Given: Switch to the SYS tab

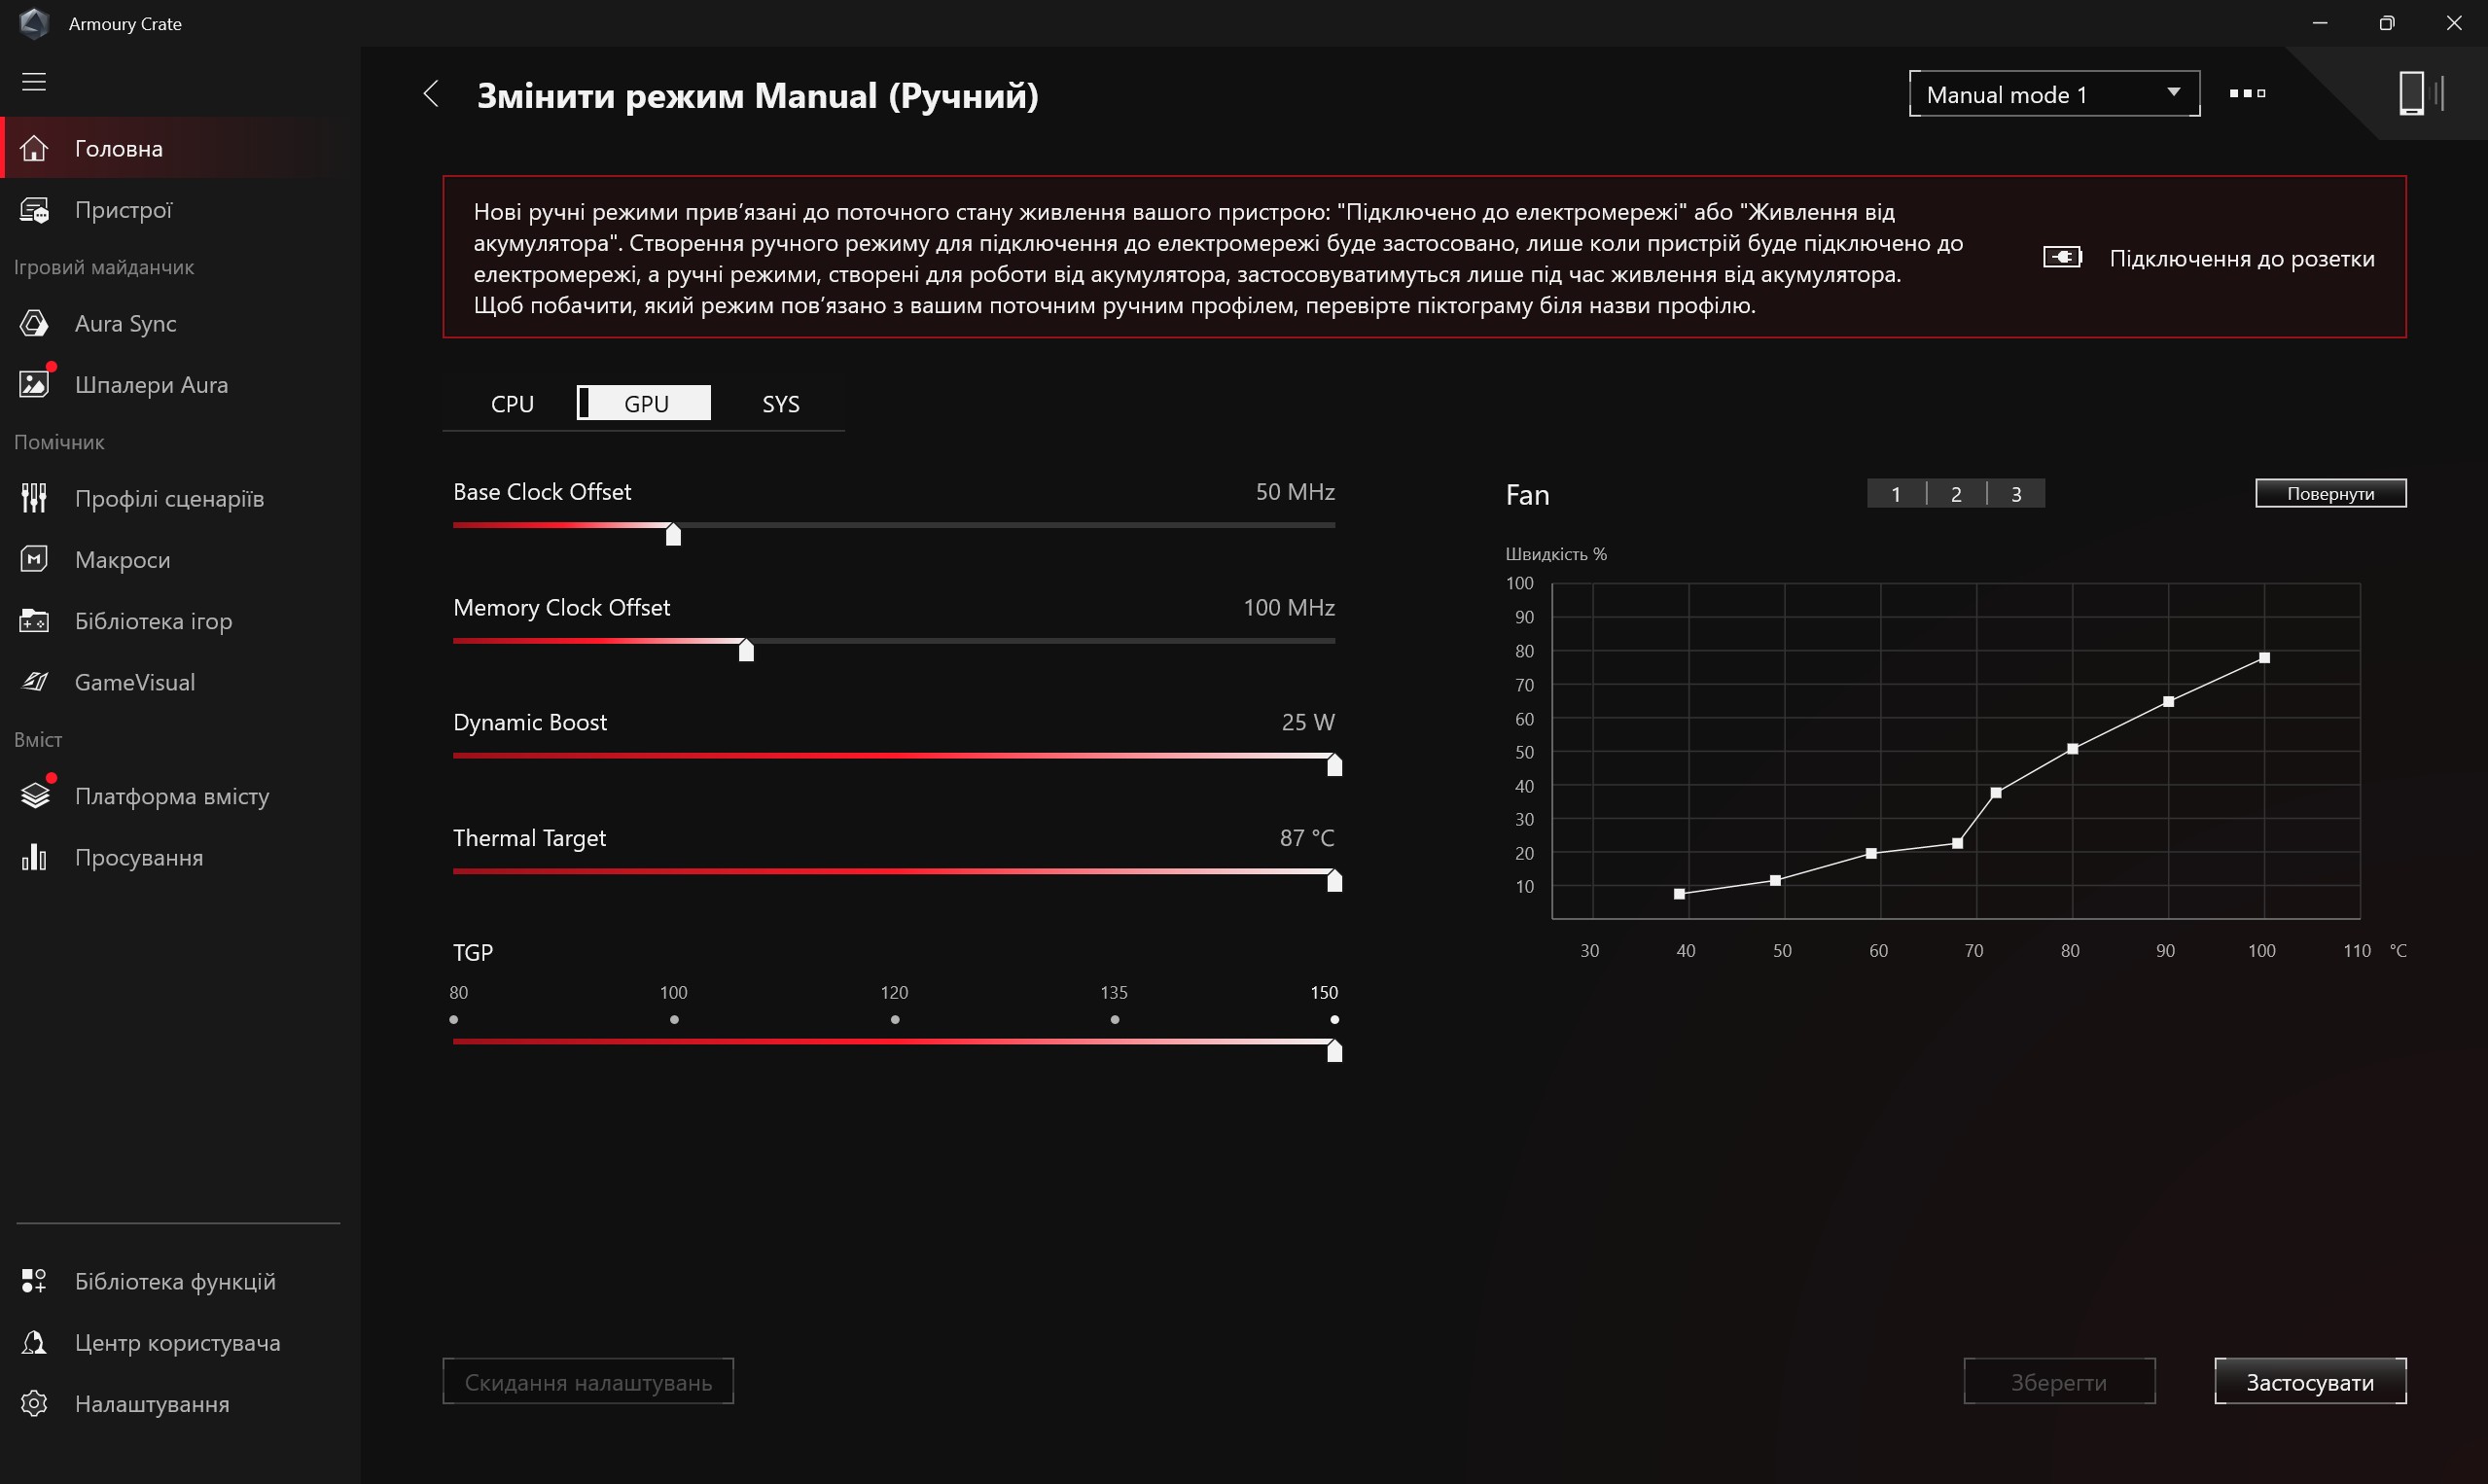Looking at the screenshot, I should 780,404.
